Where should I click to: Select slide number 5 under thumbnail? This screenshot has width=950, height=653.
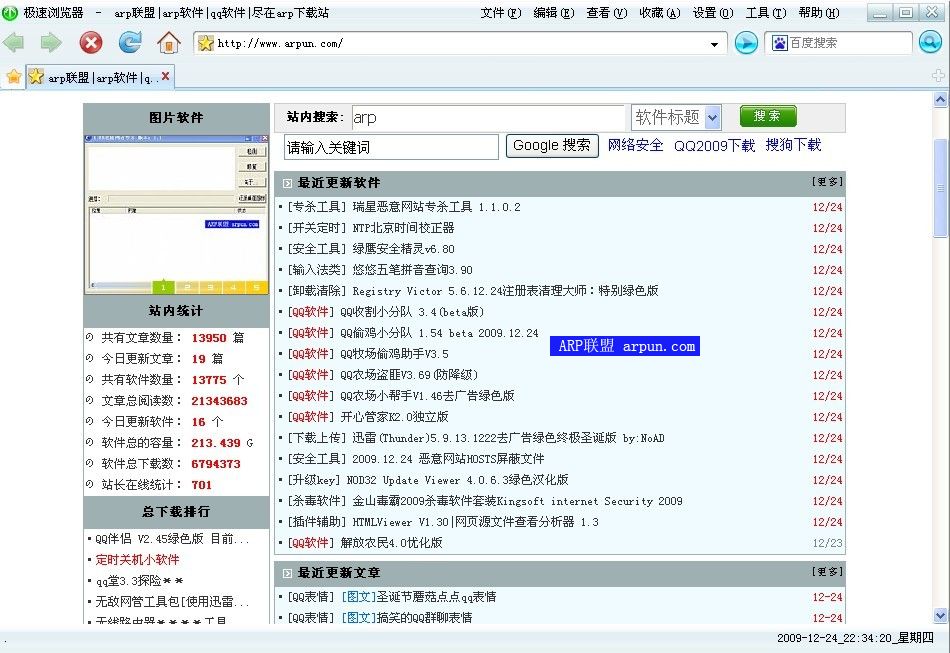click(256, 287)
